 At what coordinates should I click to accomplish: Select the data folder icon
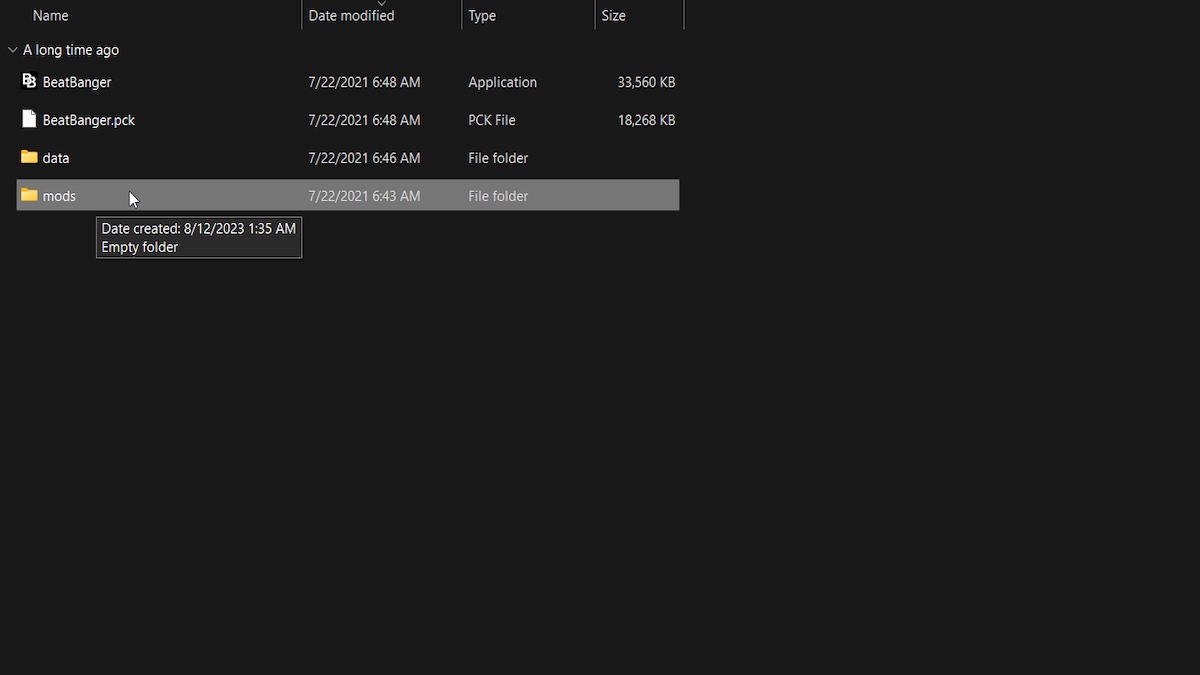click(29, 158)
